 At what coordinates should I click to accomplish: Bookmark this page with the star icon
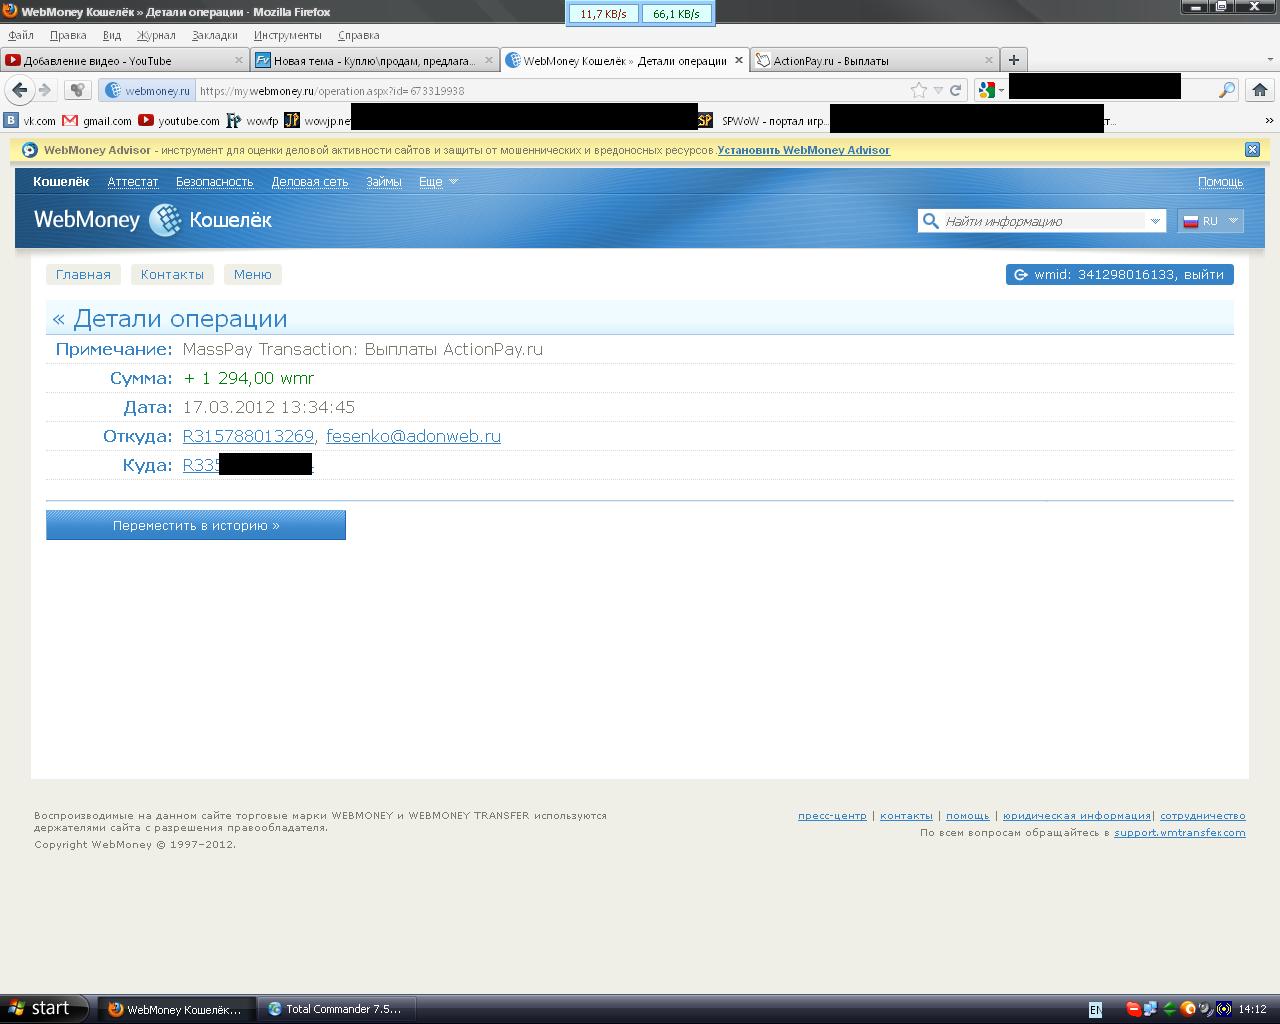918,90
